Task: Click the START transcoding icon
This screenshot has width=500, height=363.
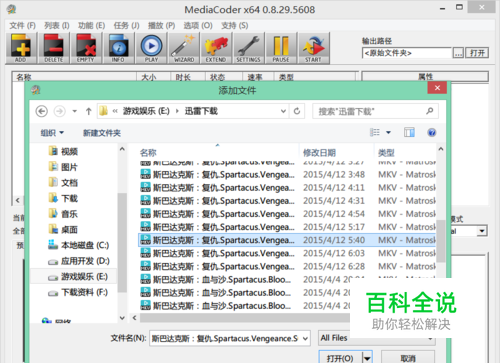Action: click(x=313, y=48)
